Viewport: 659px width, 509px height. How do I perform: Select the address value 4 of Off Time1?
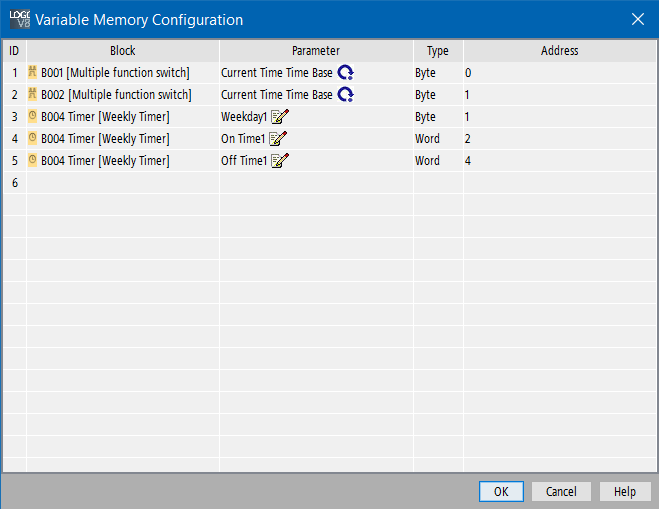(x=468, y=161)
